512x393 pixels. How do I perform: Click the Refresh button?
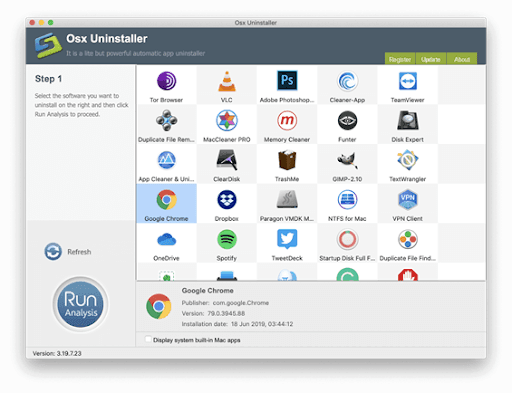pyautogui.click(x=68, y=252)
